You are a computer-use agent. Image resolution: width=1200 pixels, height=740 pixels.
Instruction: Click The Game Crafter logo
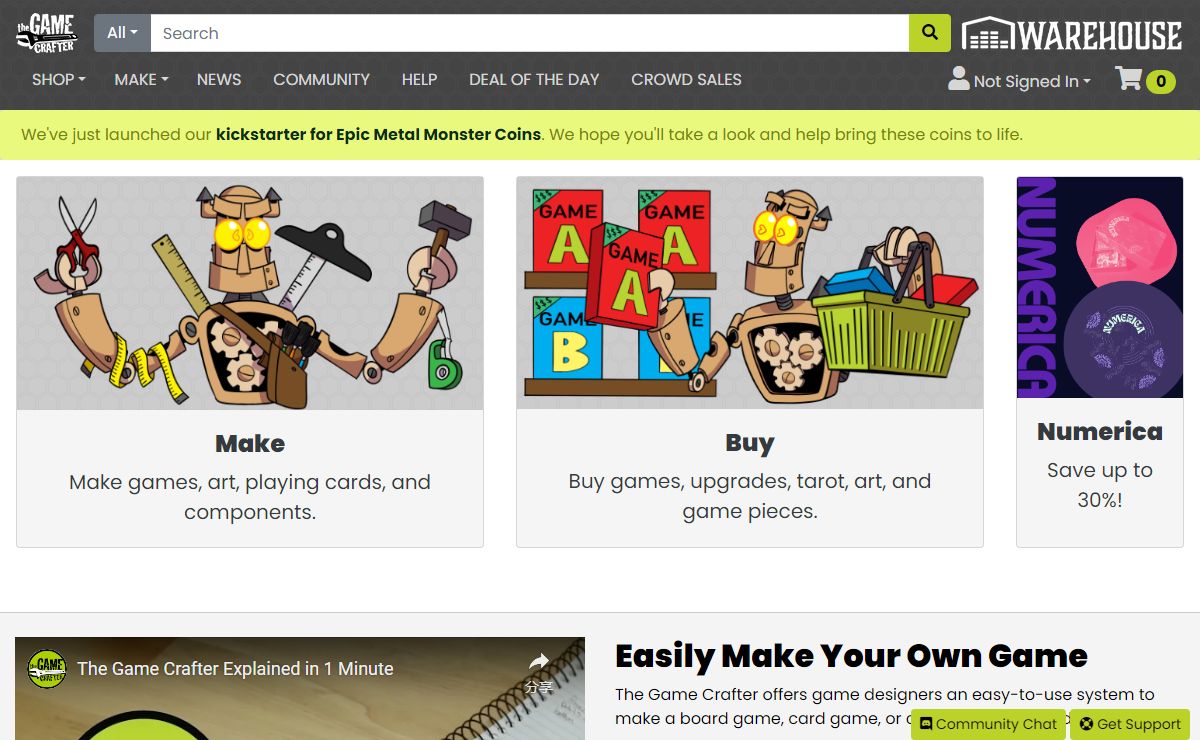pyautogui.click(x=47, y=33)
